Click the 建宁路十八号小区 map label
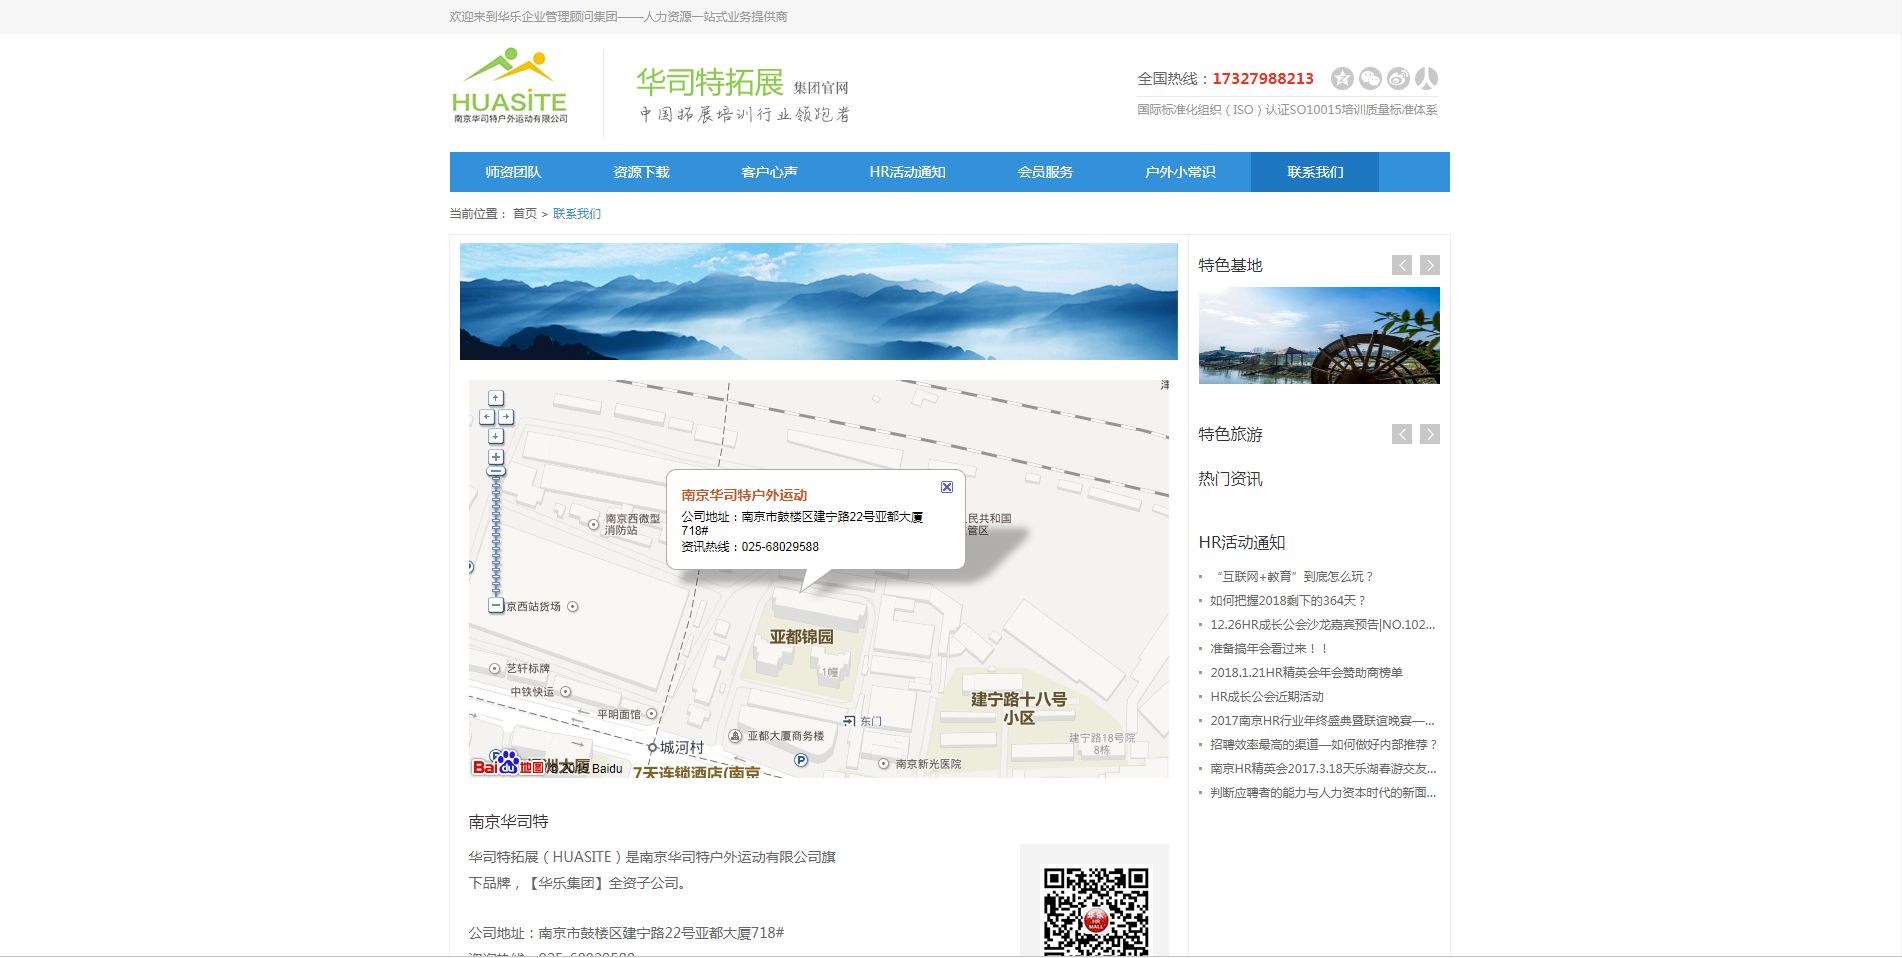Screen dimensions: 1902x958 pos(1019,708)
